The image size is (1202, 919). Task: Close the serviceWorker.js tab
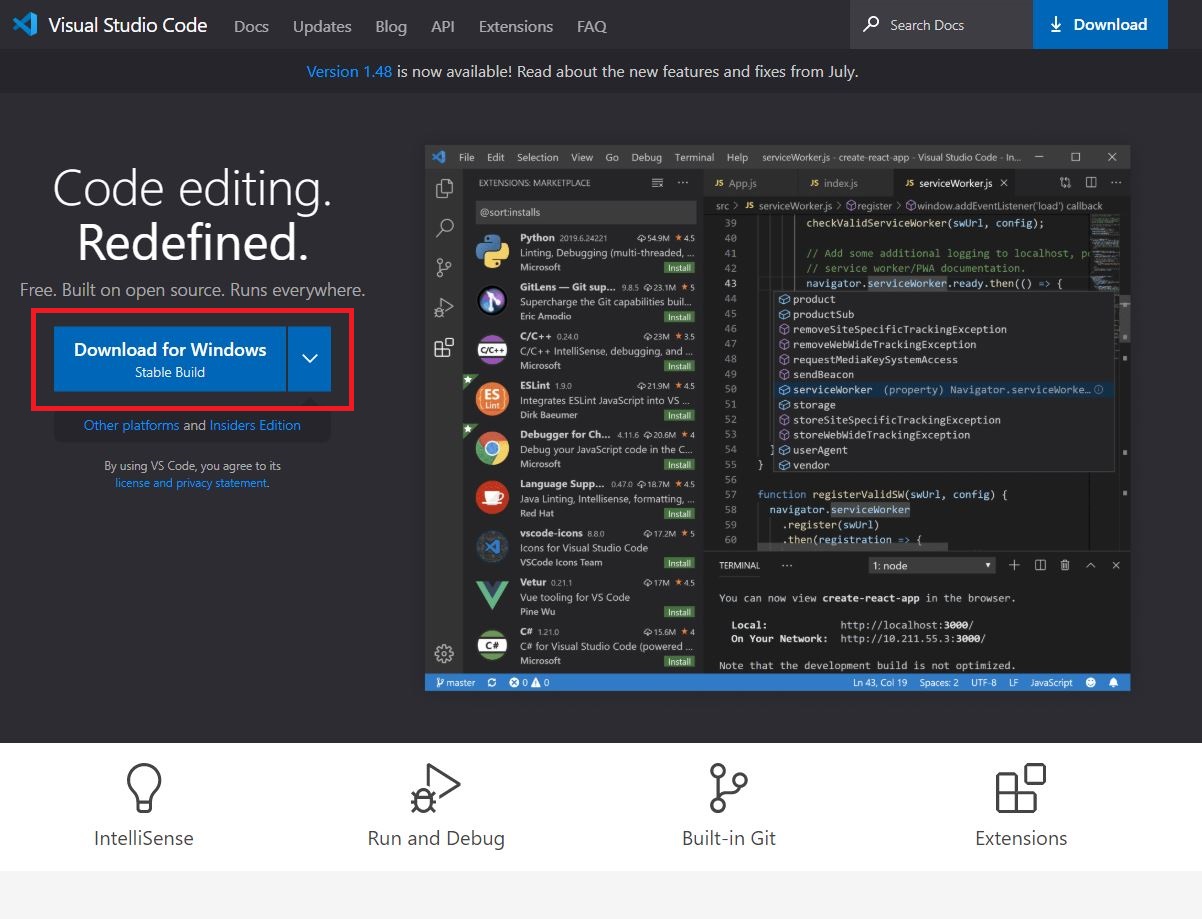tap(1004, 183)
